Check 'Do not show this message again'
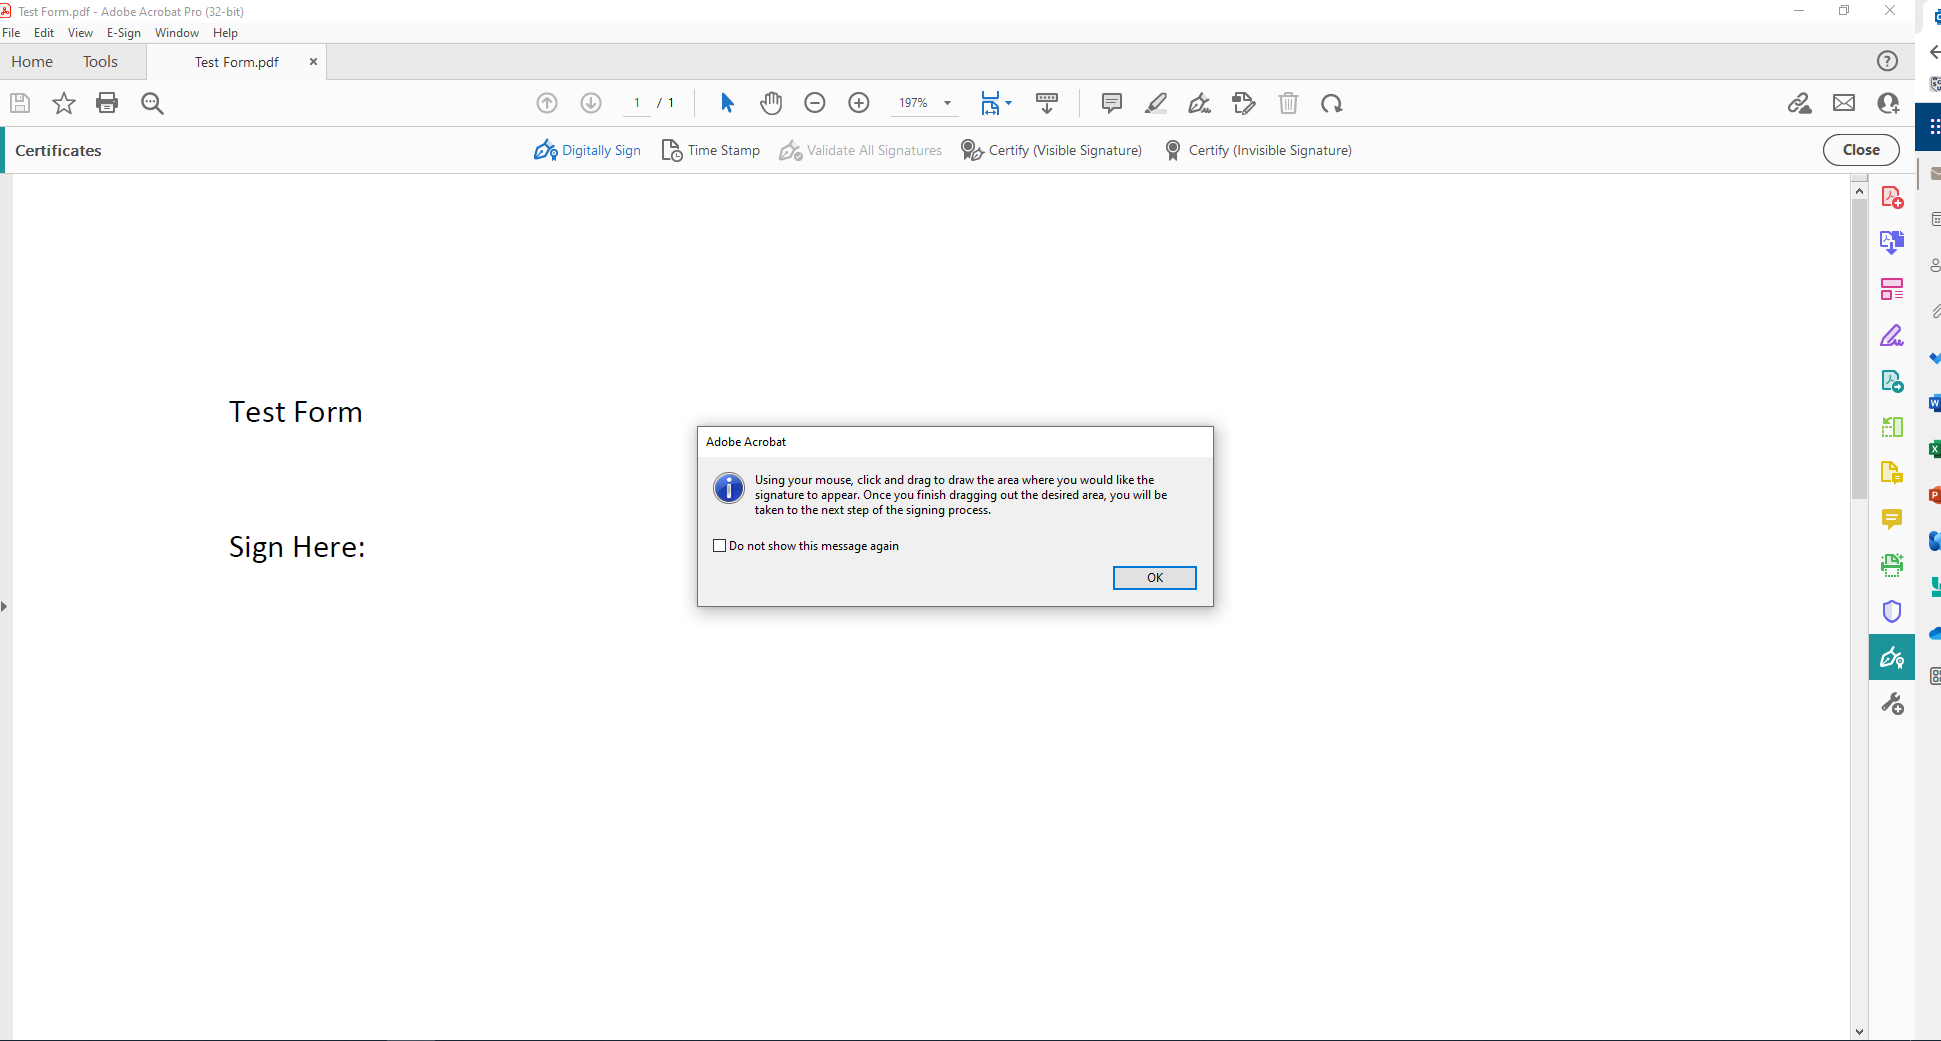This screenshot has height=1041, width=1941. 719,546
